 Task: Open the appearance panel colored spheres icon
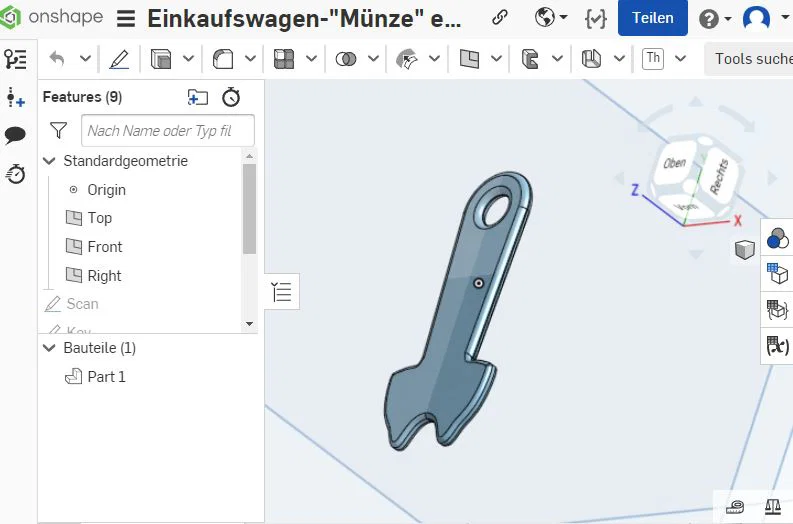(x=777, y=238)
